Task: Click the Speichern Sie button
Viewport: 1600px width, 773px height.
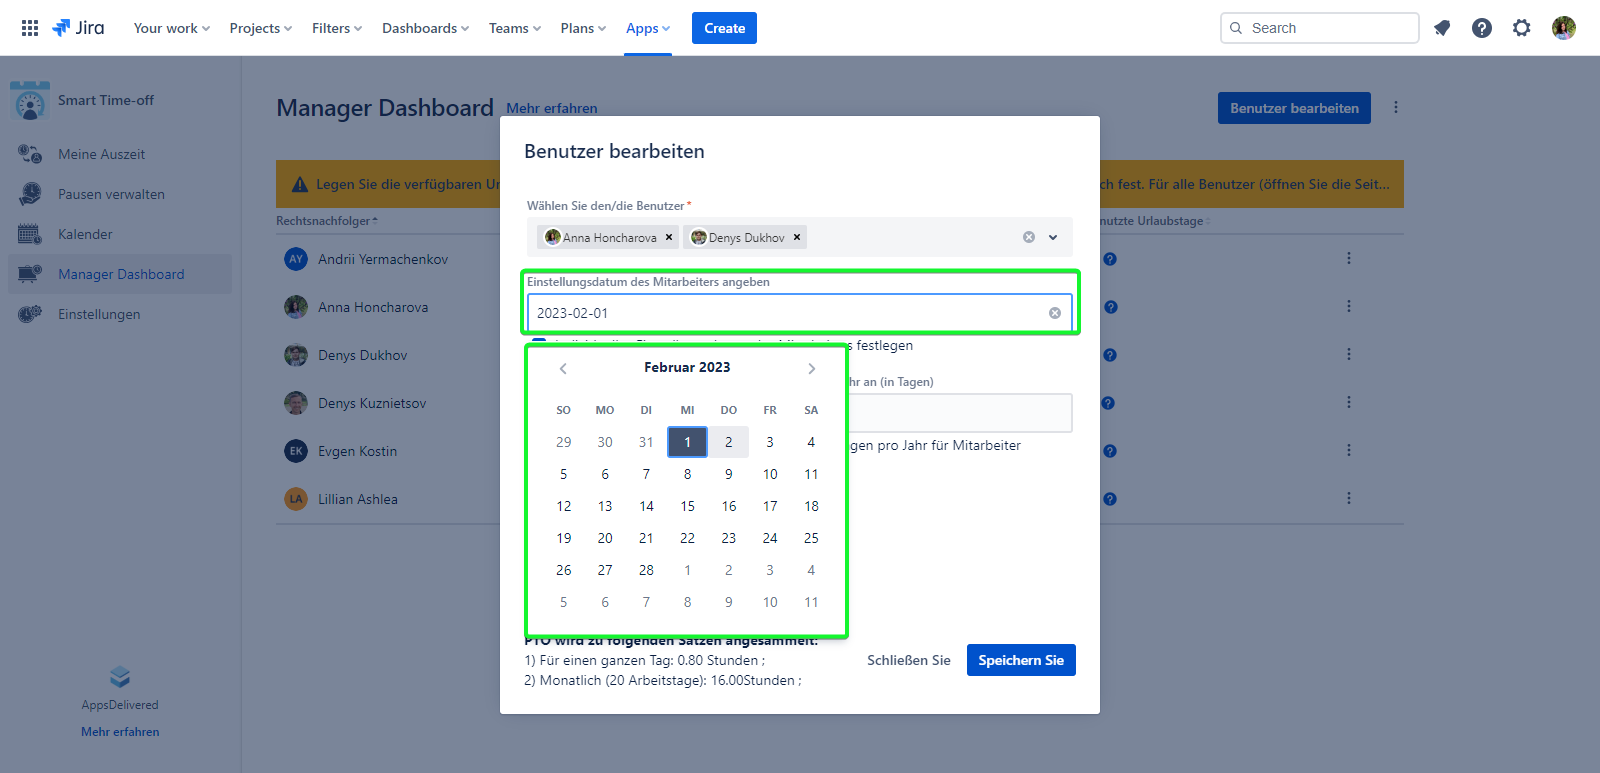Action: pyautogui.click(x=1021, y=660)
